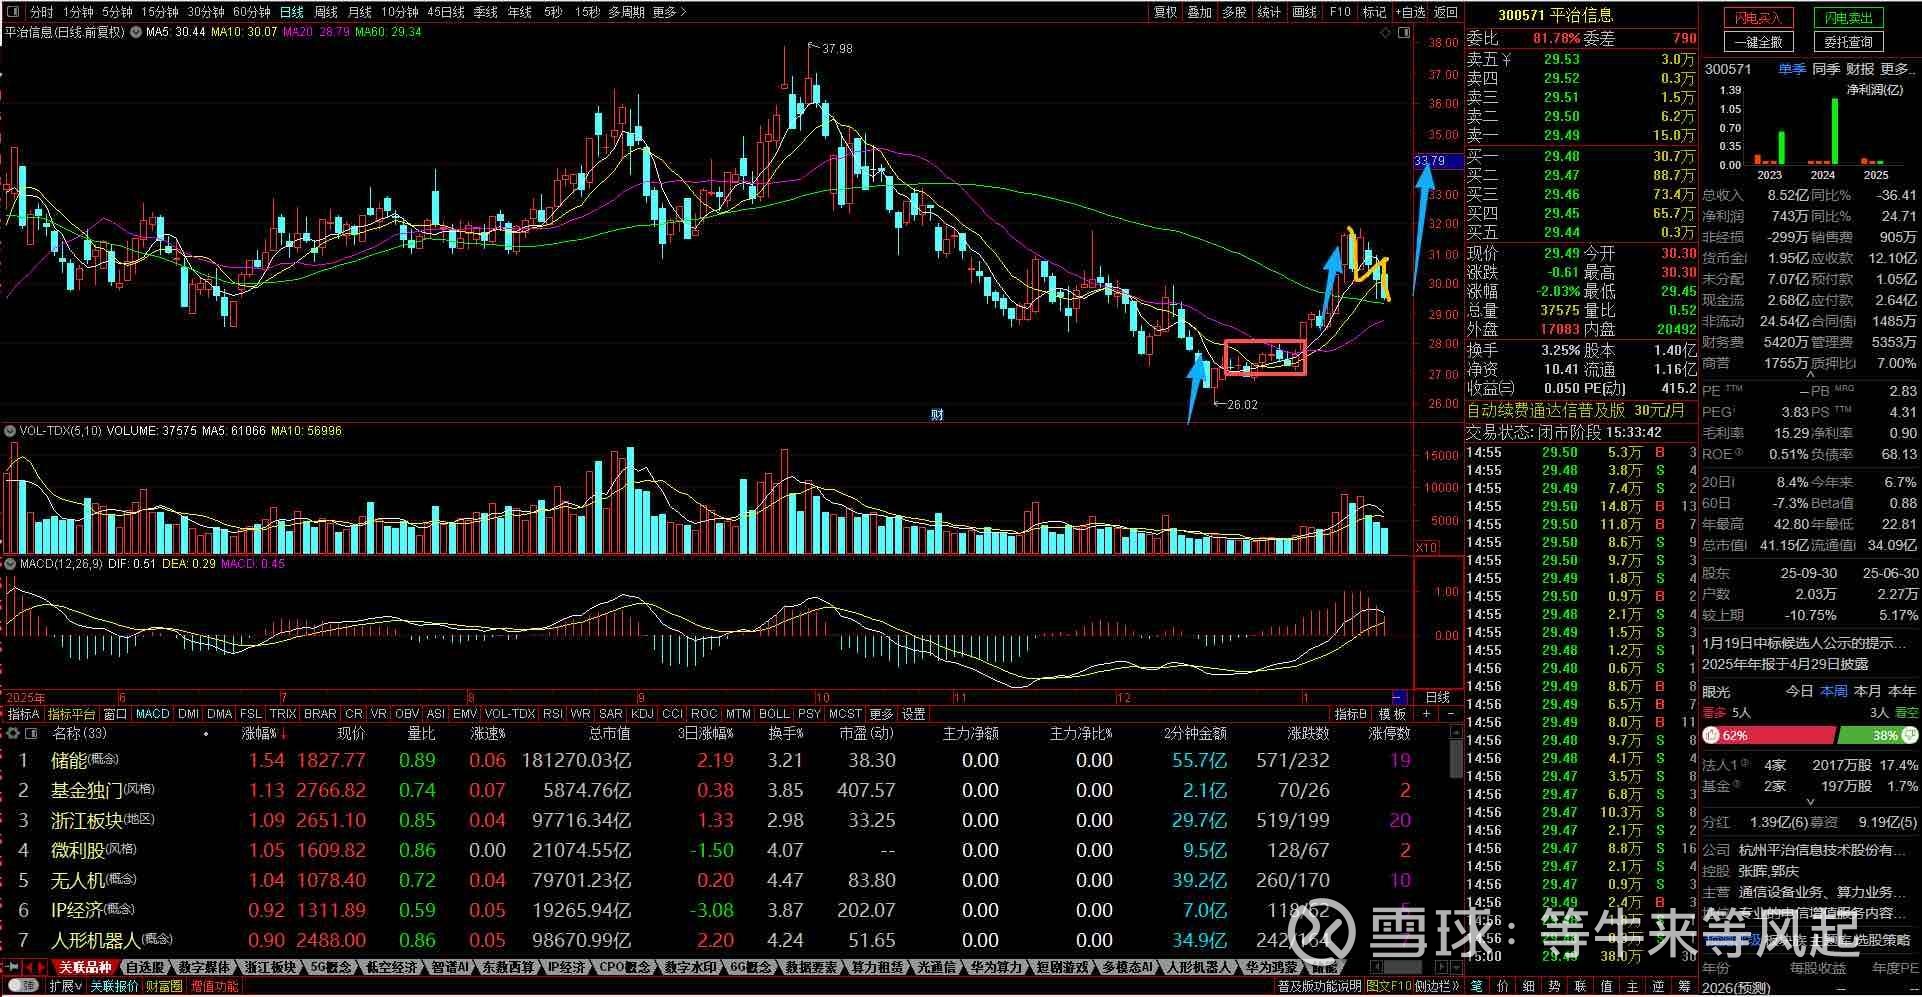
Task: Add stock via +自选 button
Action: click(x=1410, y=12)
